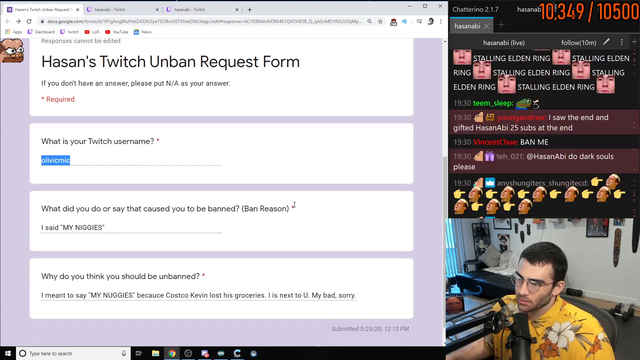
Task: Click the microphone icon in taskbar search
Action: (x=124, y=353)
